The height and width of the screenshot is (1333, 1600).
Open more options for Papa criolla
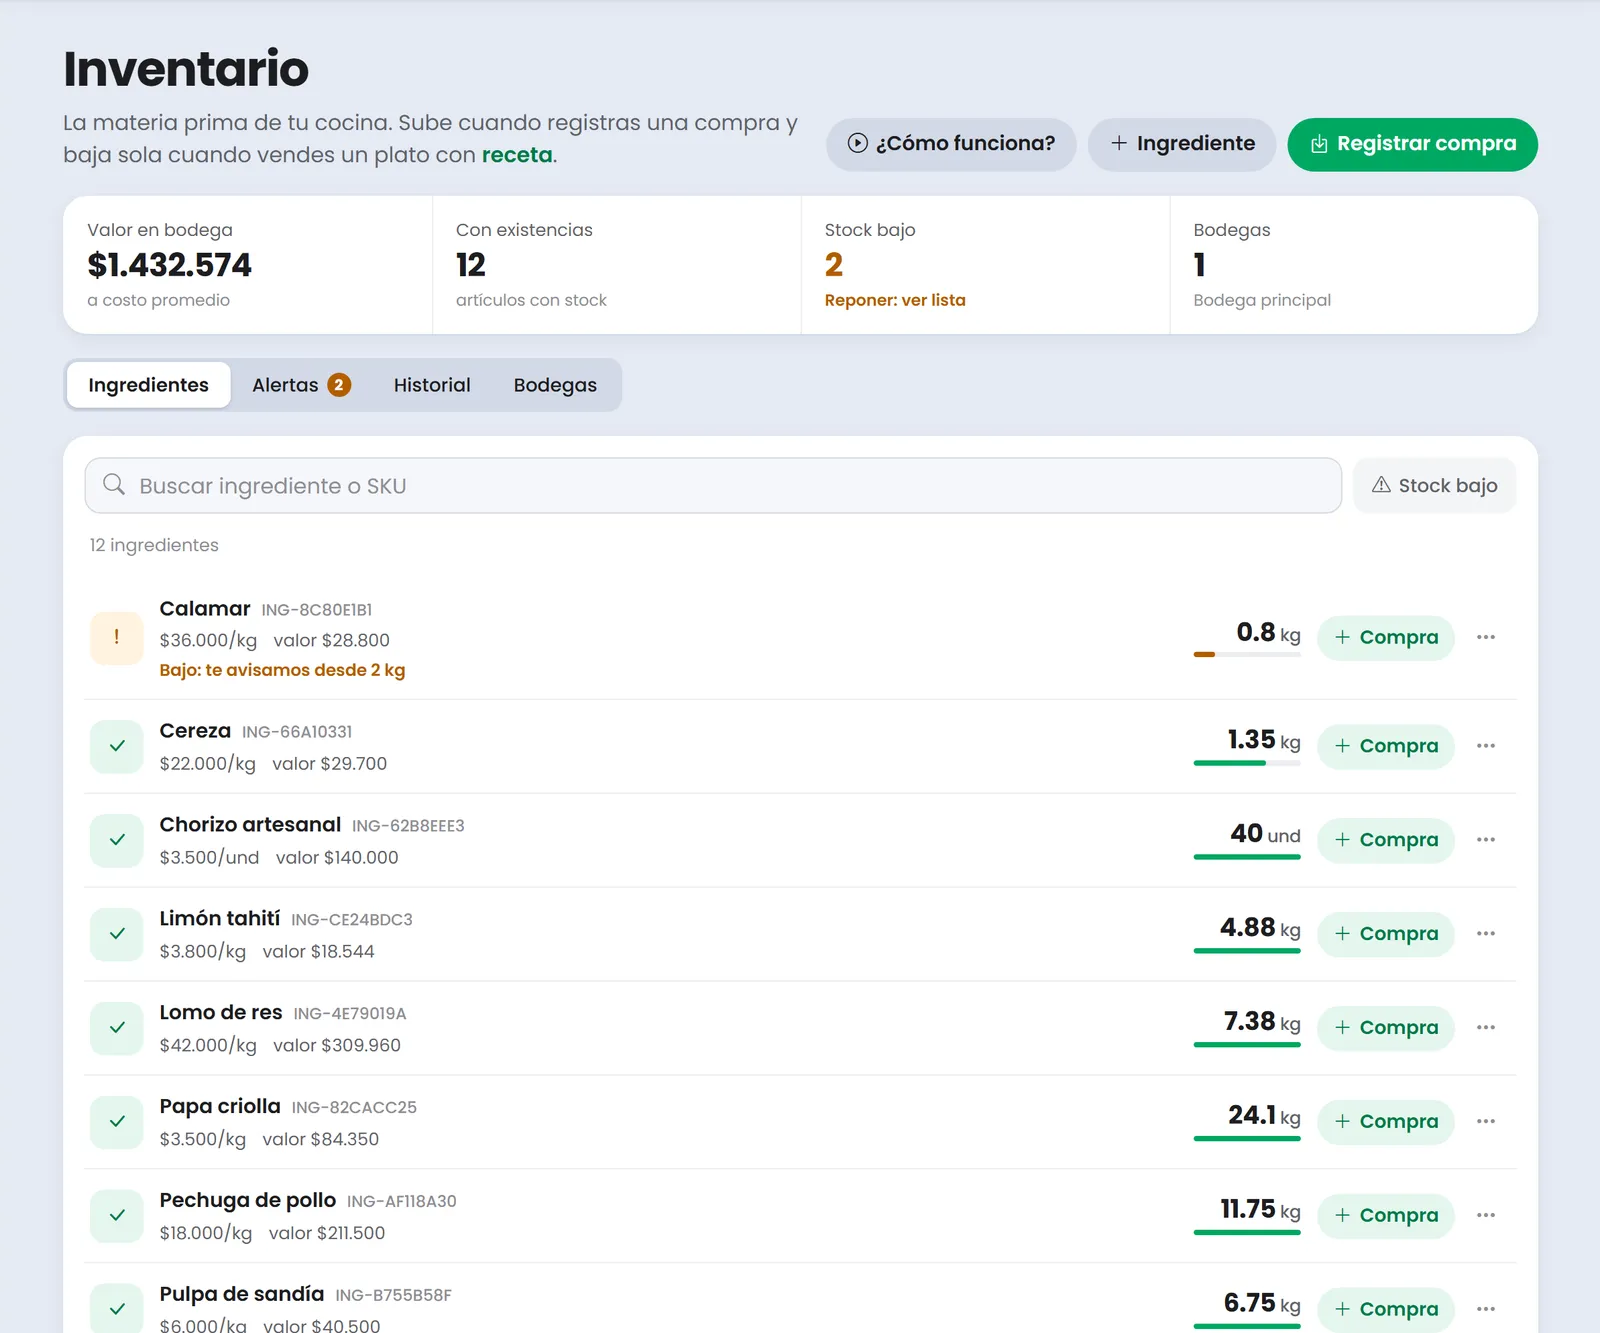tap(1486, 1122)
